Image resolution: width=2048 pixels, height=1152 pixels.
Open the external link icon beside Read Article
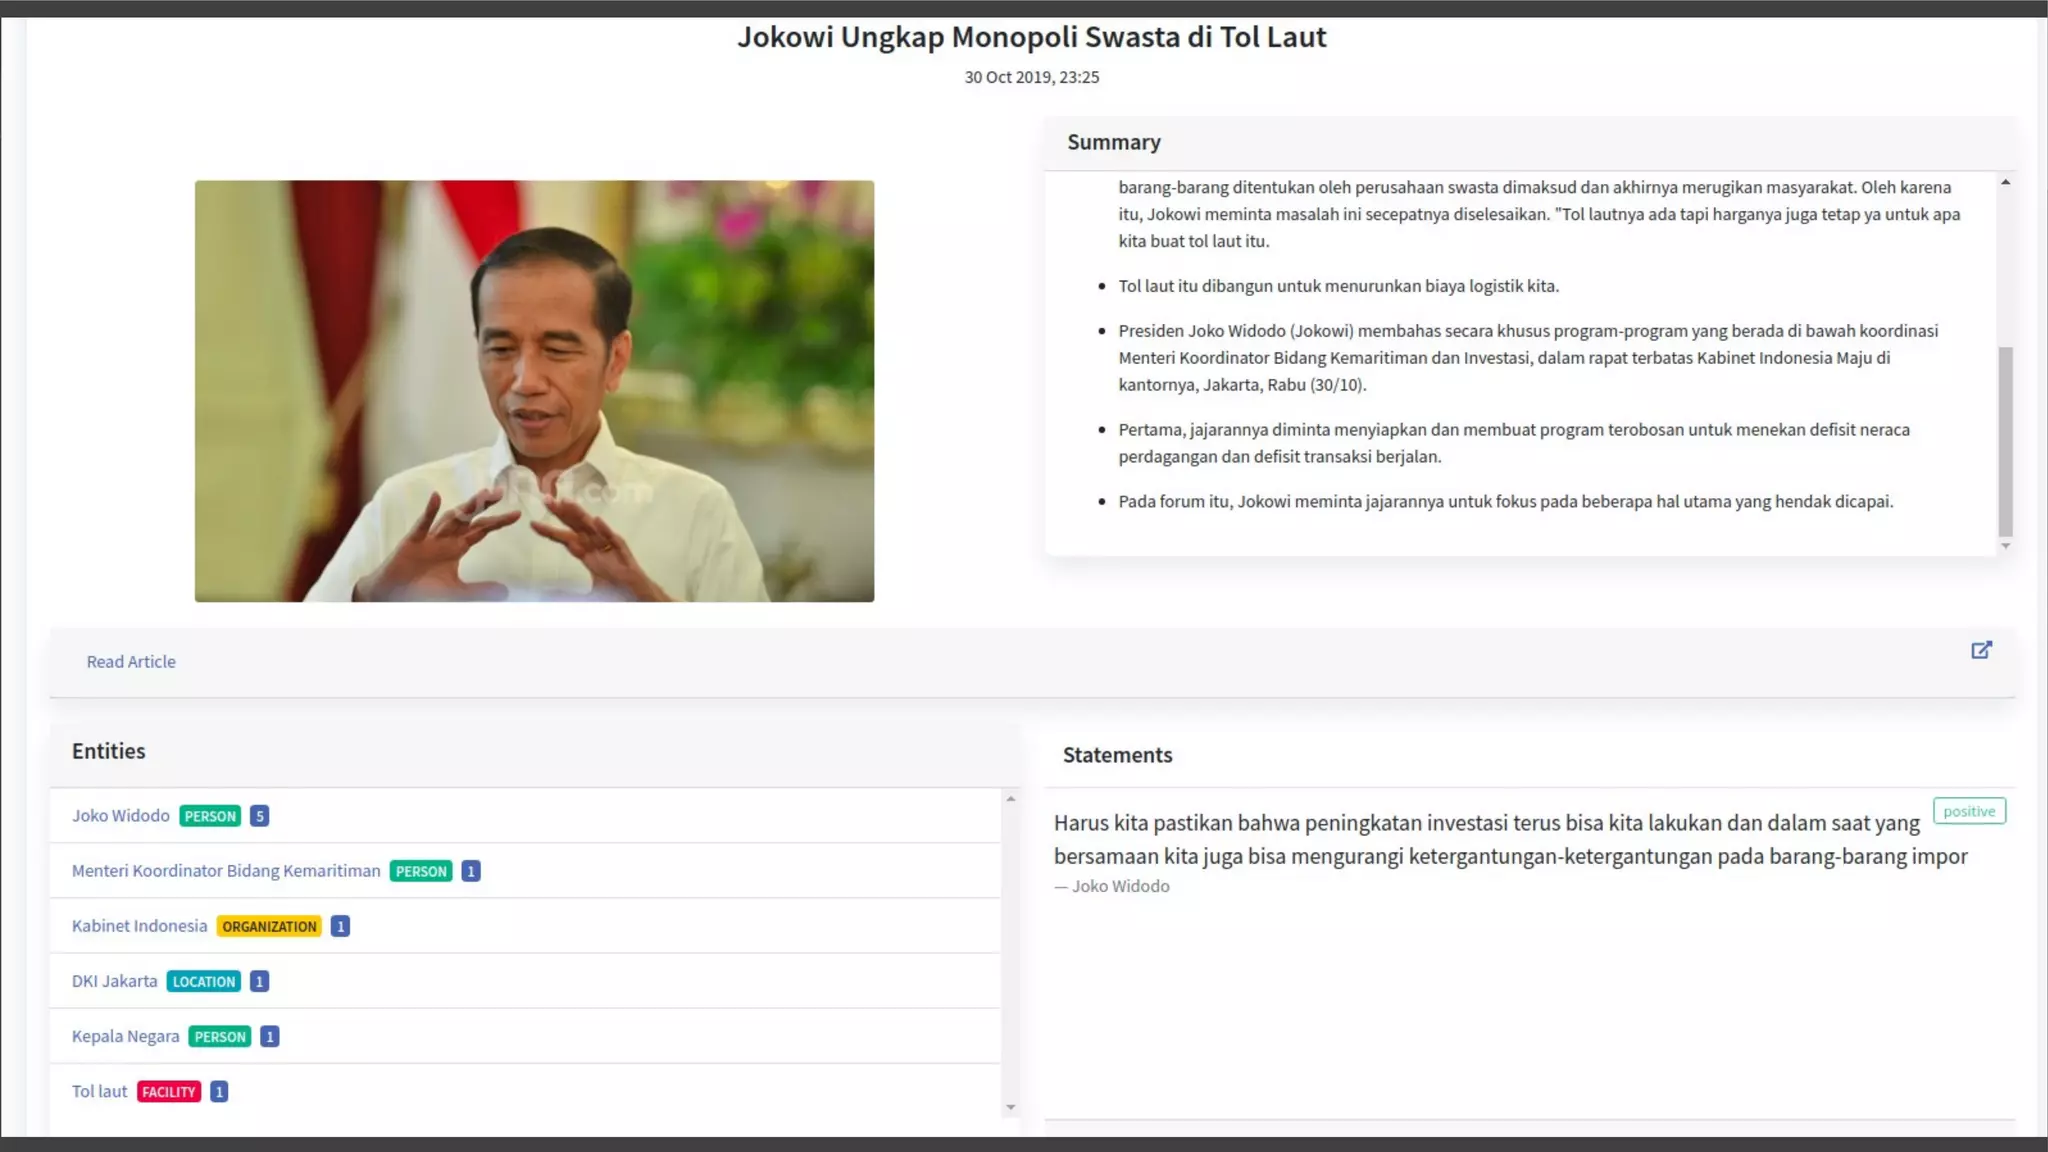(1981, 650)
